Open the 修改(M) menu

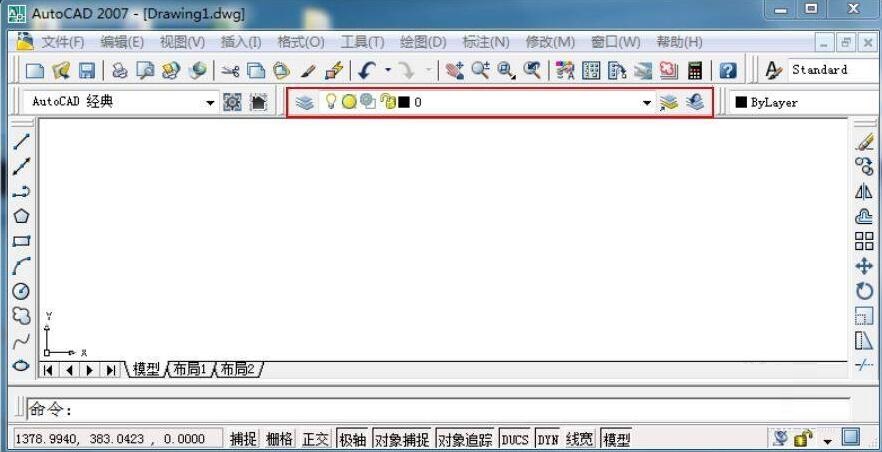(550, 42)
